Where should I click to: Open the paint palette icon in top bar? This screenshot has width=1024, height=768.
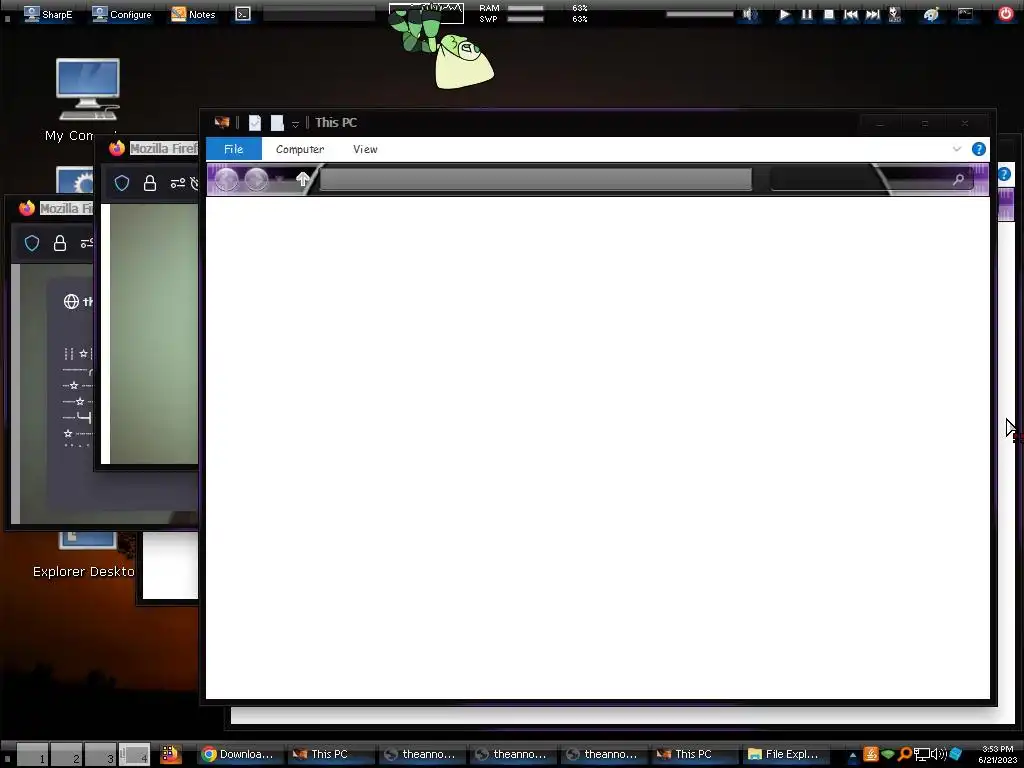[932, 14]
